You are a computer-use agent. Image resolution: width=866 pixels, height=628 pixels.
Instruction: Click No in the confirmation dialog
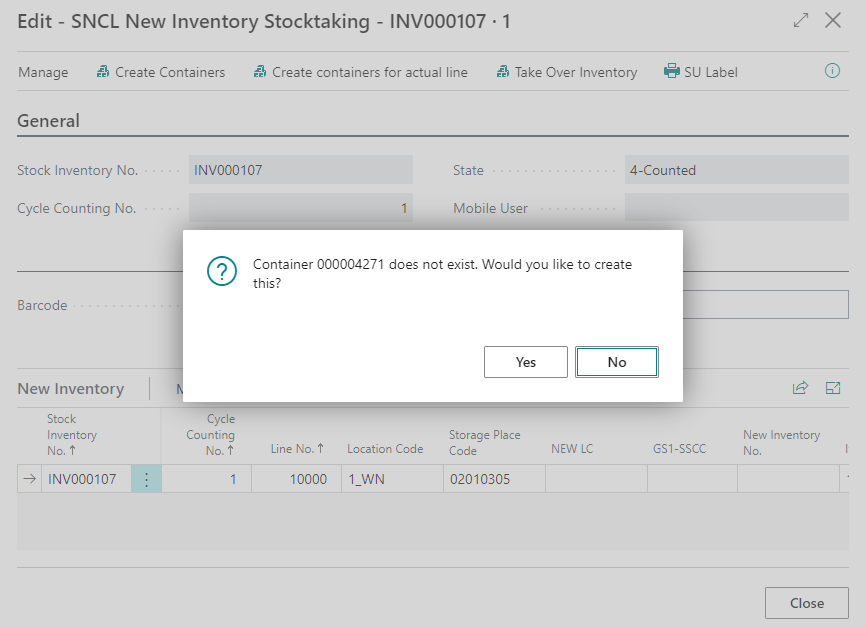616,362
